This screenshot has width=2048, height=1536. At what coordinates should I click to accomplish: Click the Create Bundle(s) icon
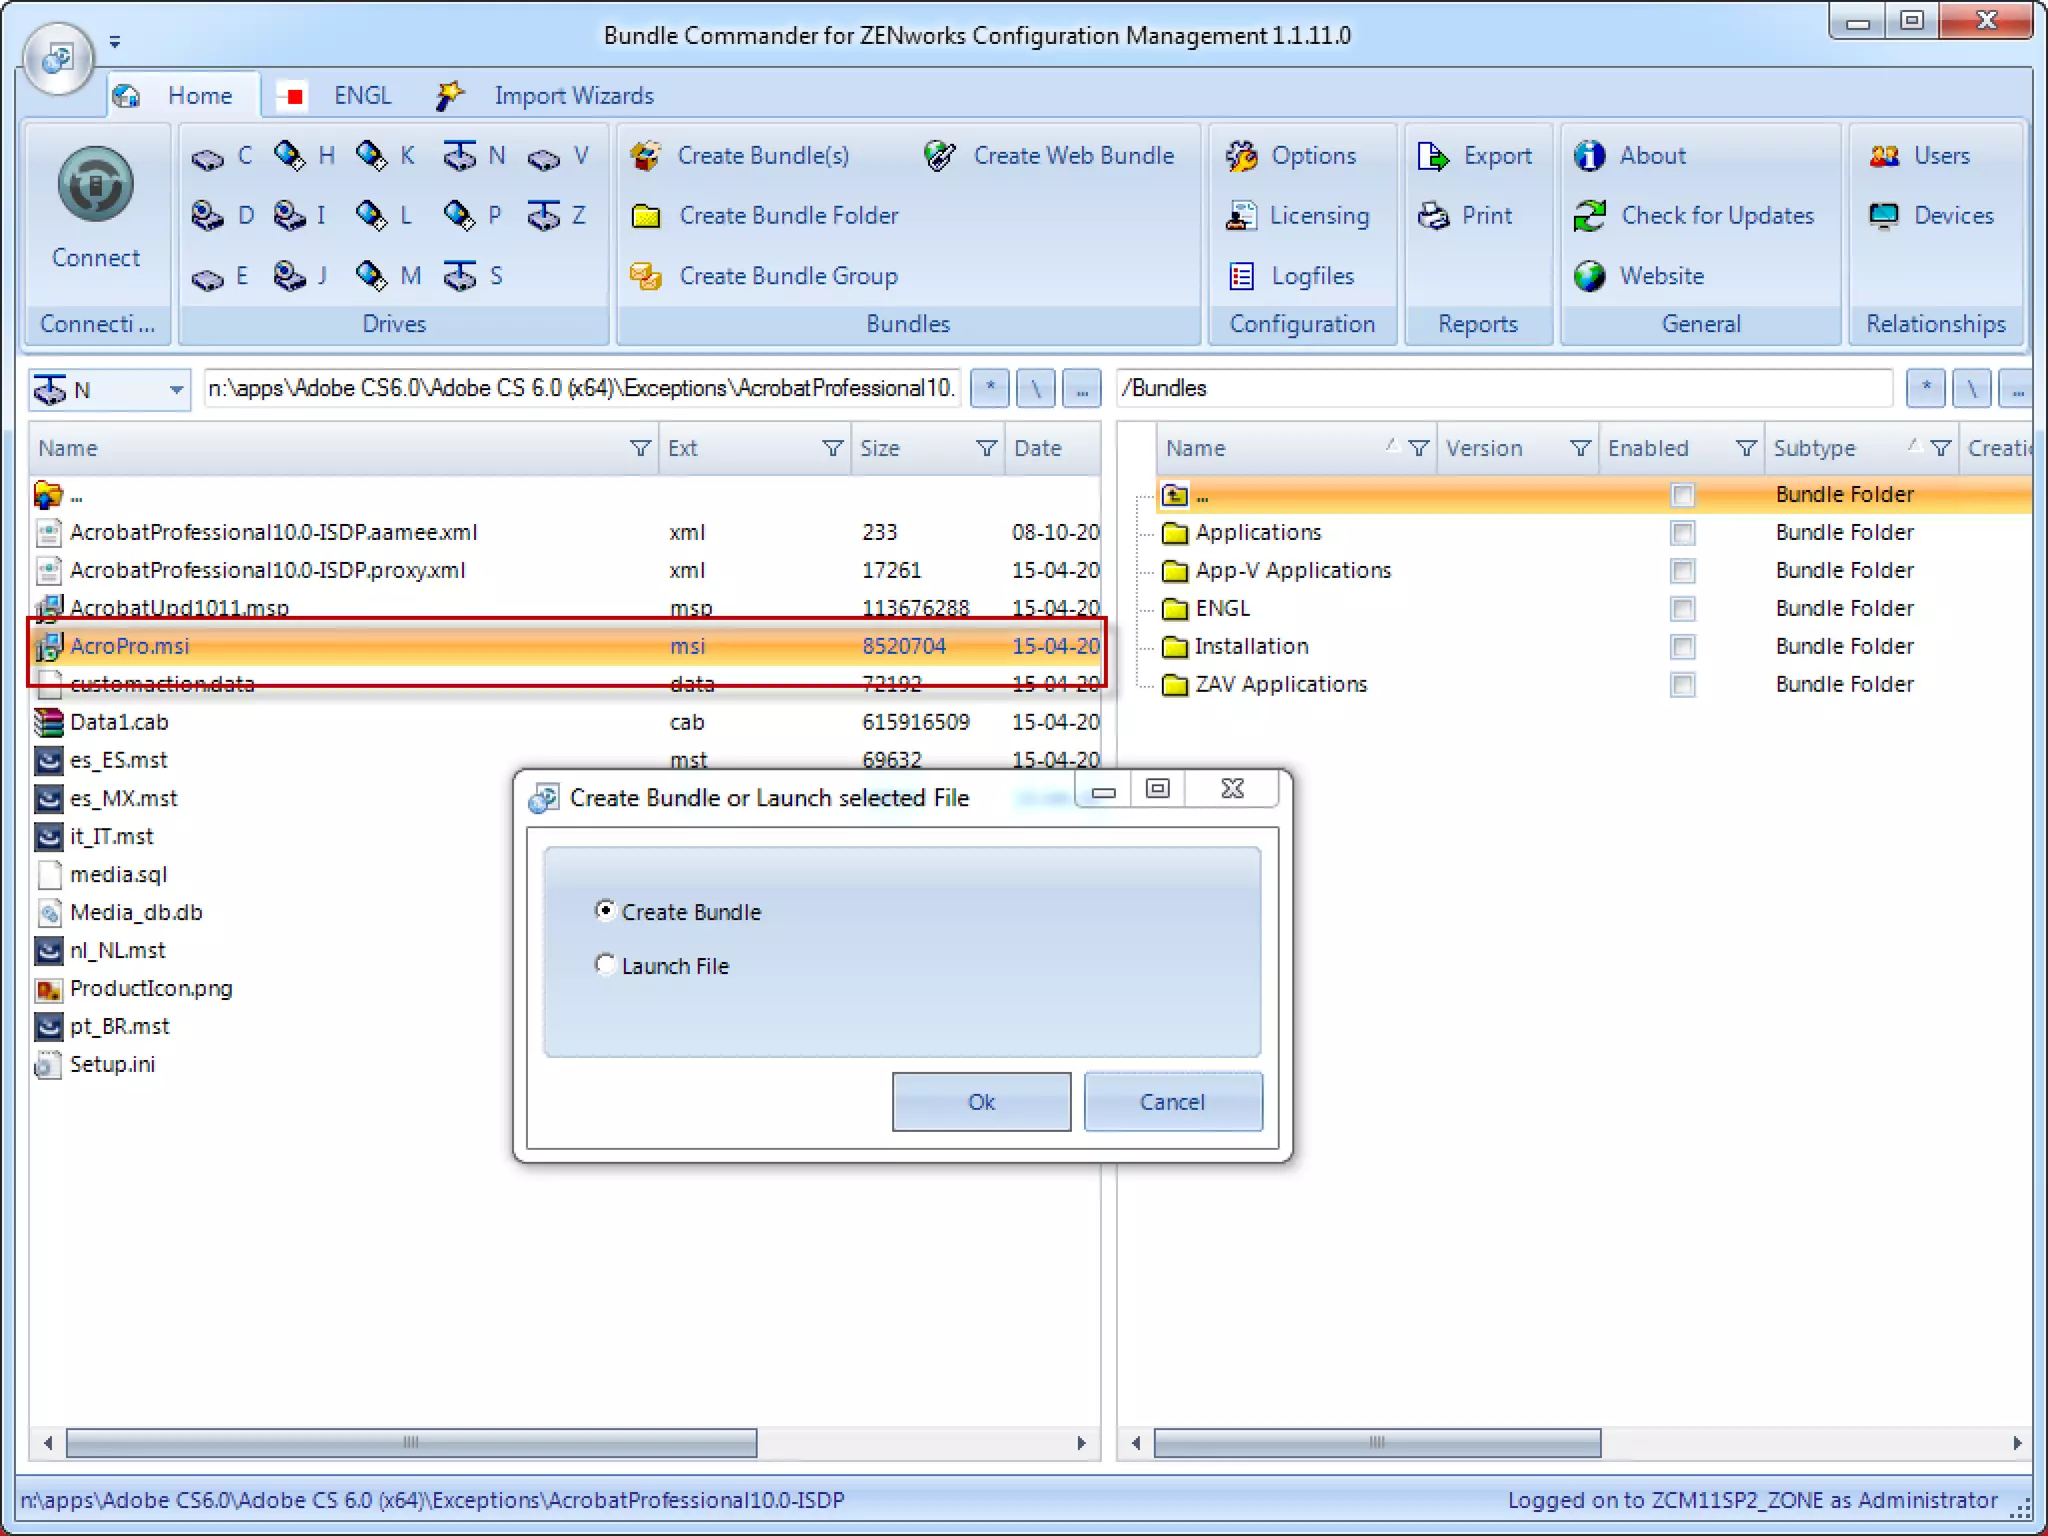point(646,156)
